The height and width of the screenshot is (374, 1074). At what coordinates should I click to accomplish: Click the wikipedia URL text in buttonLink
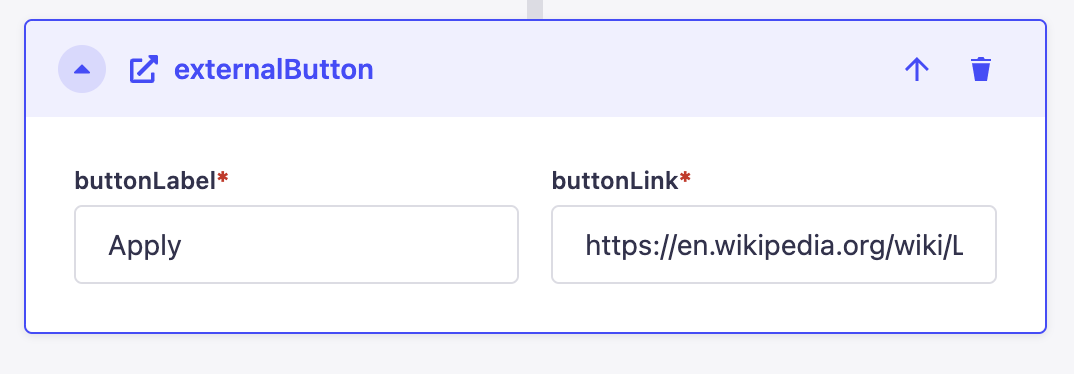coord(774,245)
